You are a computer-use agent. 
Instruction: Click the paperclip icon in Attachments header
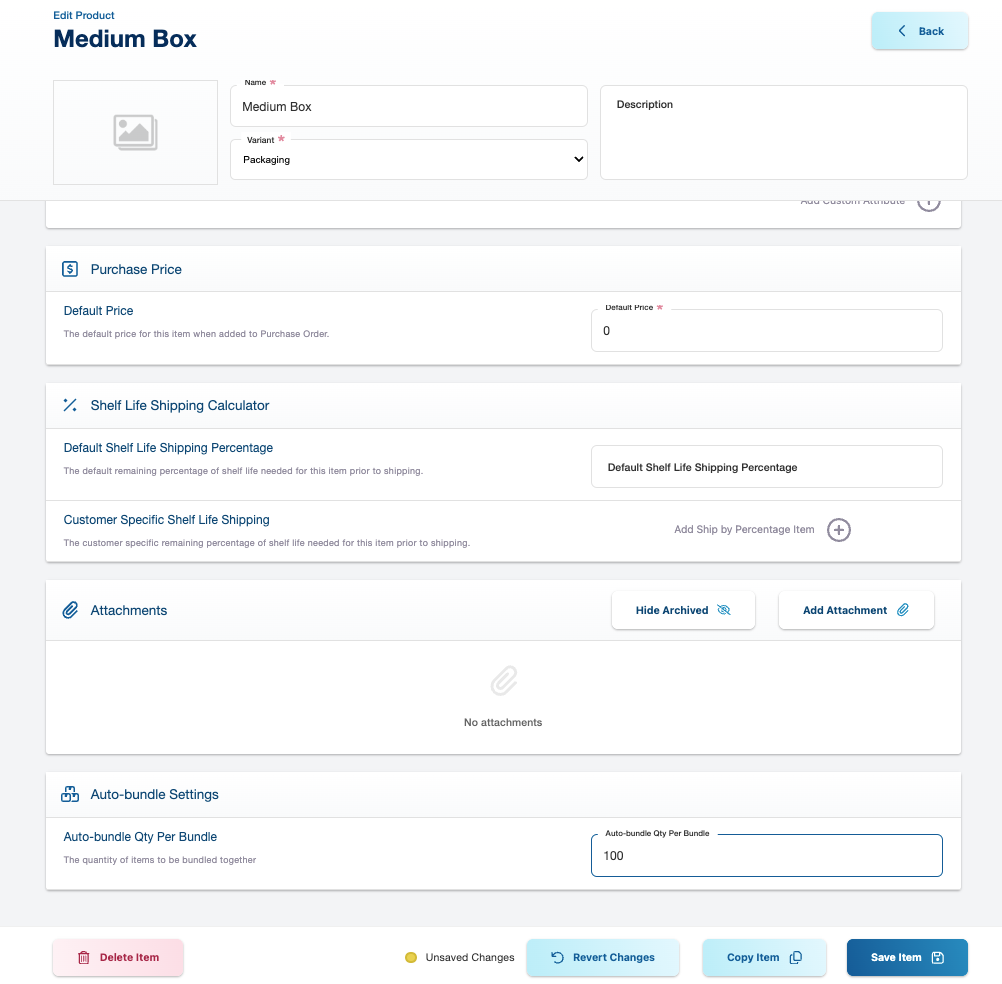[x=70, y=610]
